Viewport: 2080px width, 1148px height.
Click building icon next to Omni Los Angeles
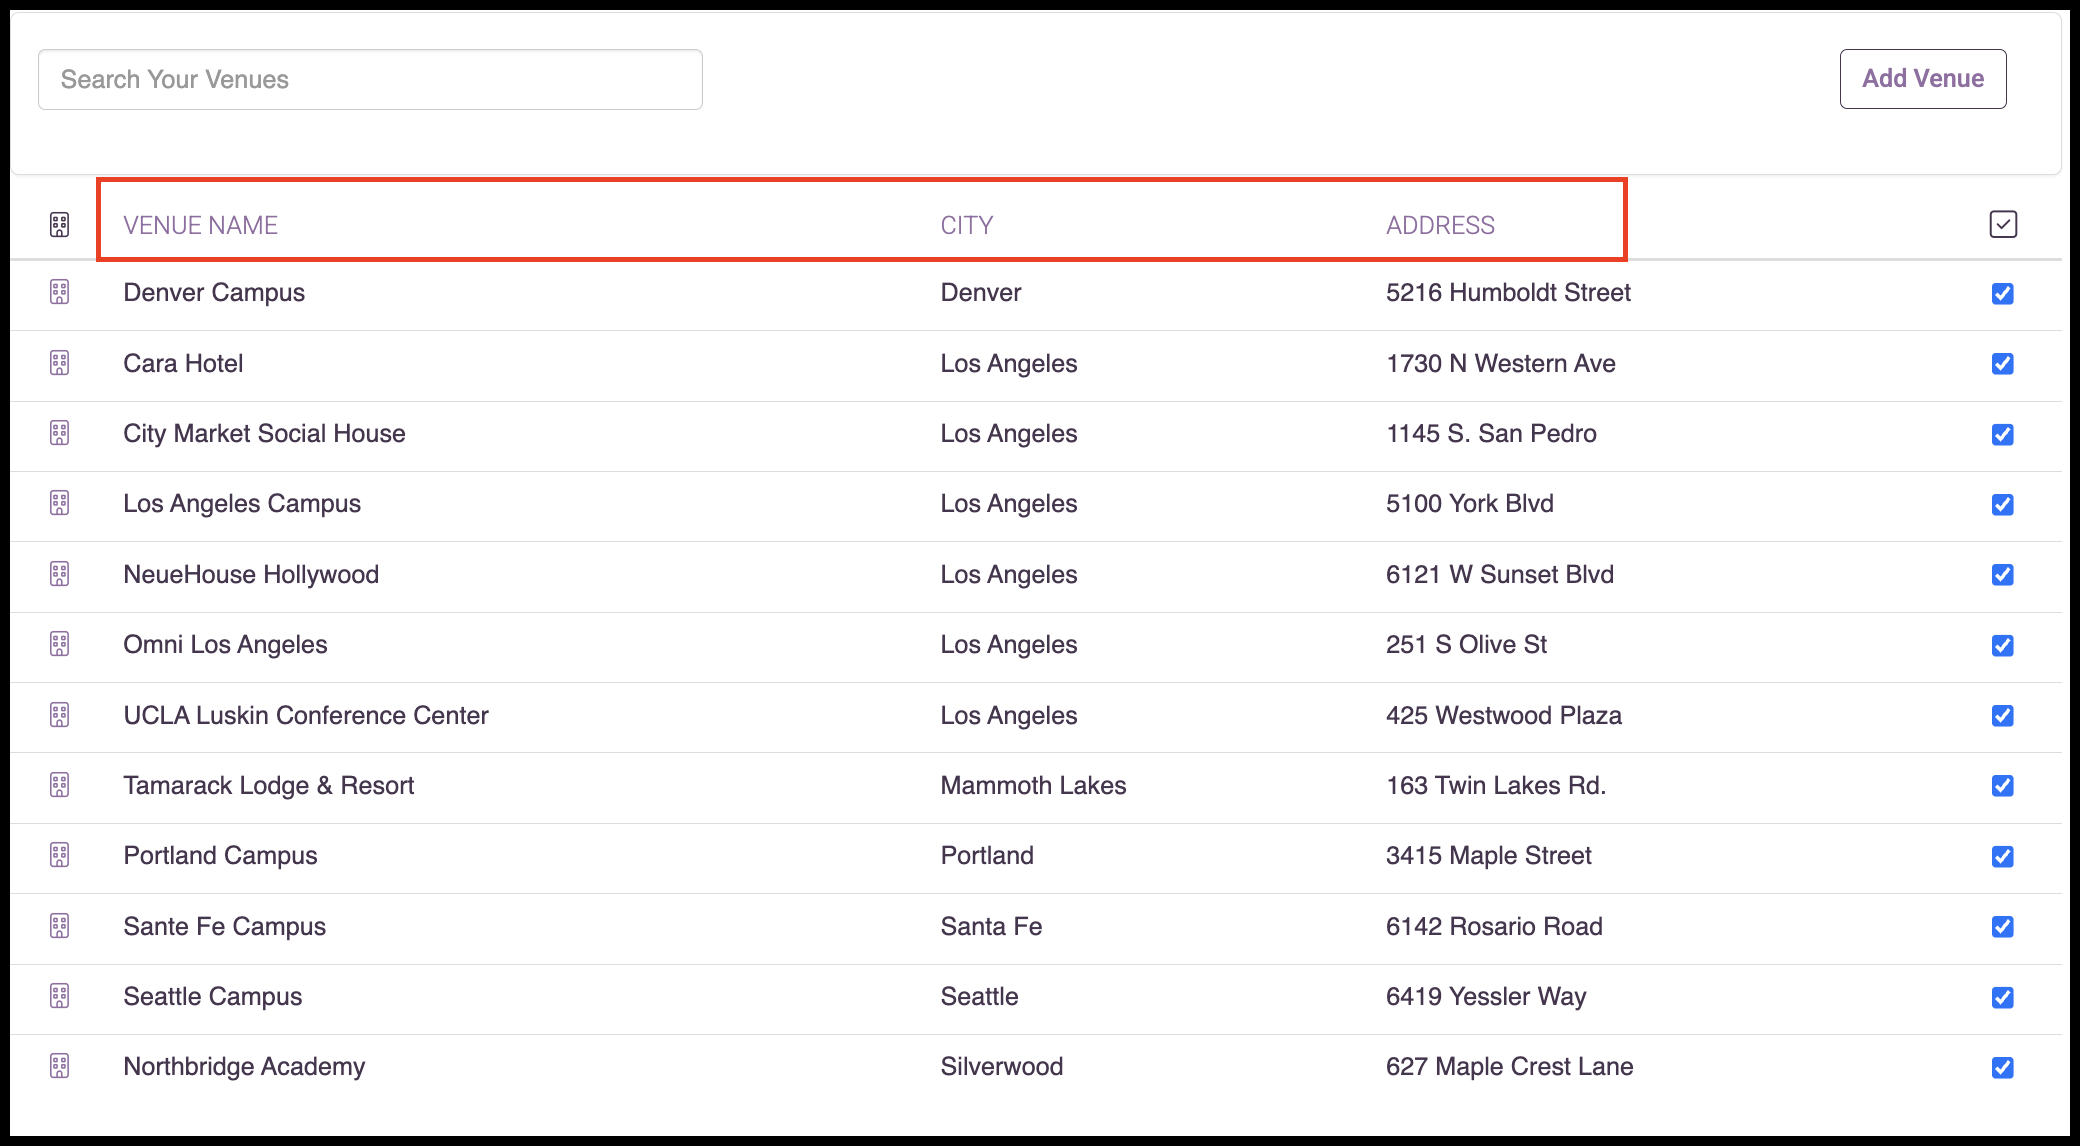pos(60,644)
